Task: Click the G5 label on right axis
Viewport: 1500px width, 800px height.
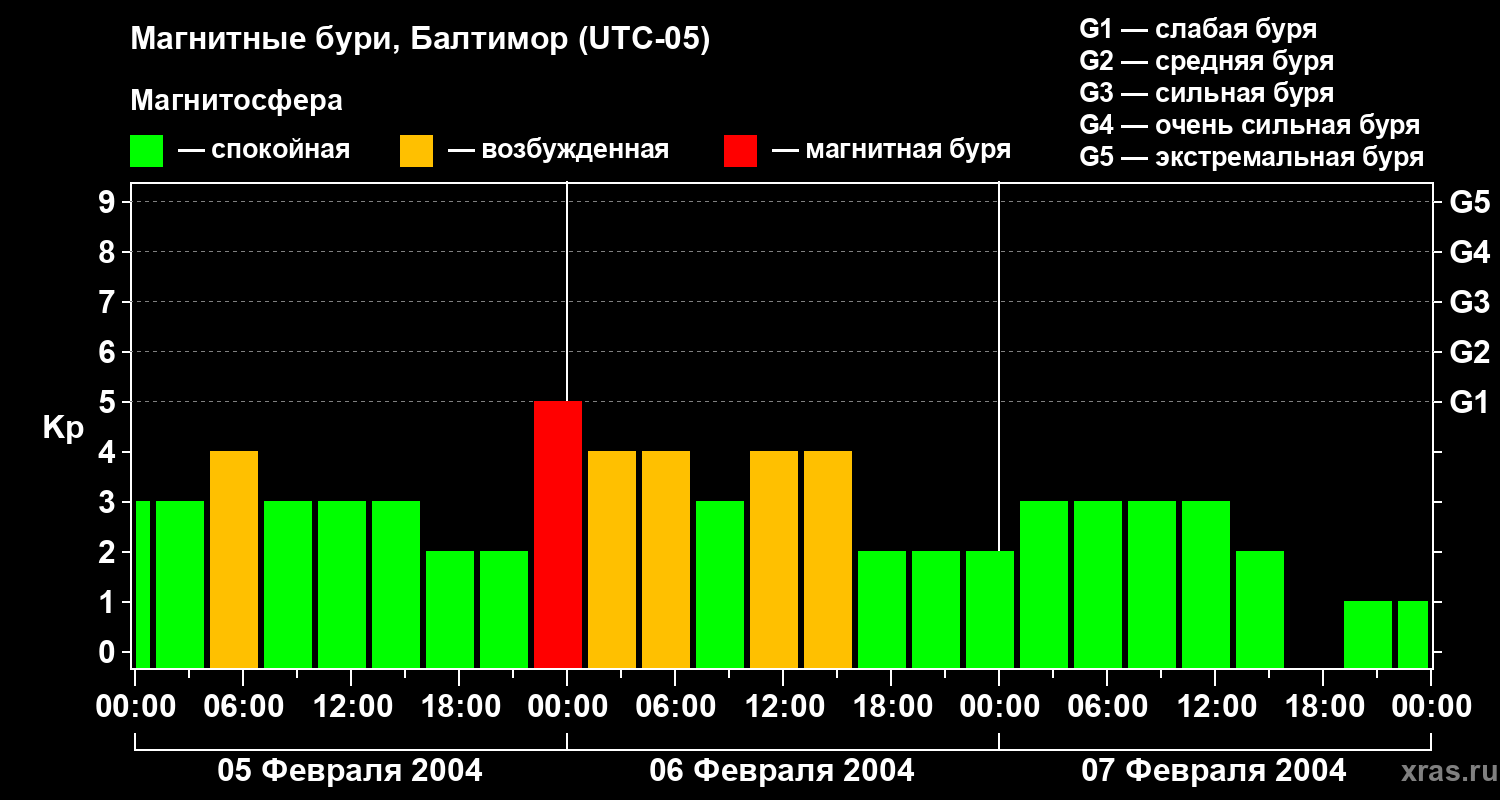Action: [x=1469, y=203]
